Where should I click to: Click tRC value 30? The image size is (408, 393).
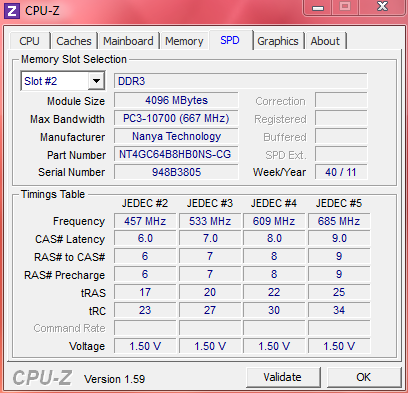274,310
